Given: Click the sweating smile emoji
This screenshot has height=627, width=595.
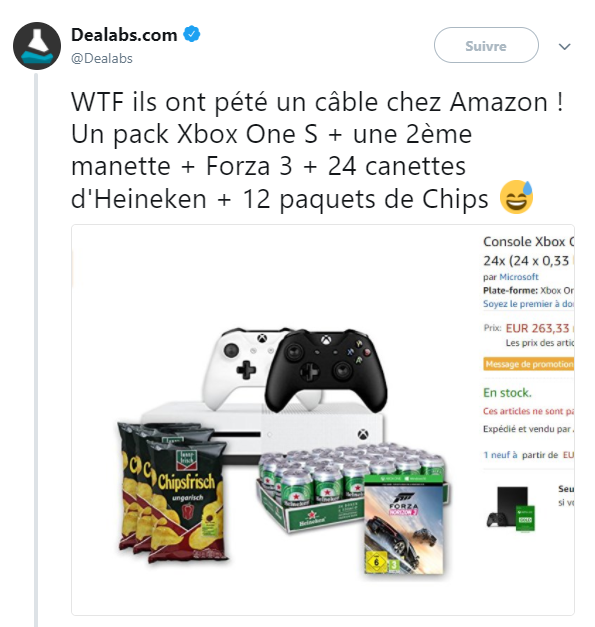Looking at the screenshot, I should 516,197.
